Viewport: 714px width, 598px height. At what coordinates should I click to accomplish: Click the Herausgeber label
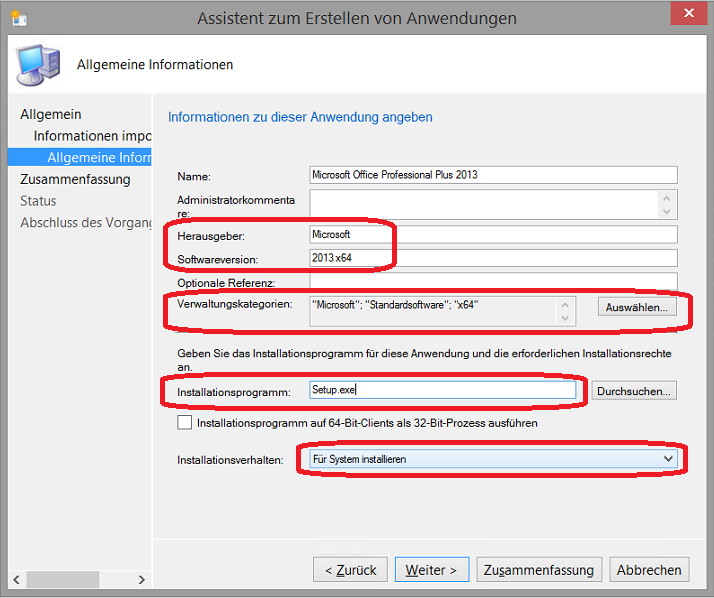pos(211,236)
